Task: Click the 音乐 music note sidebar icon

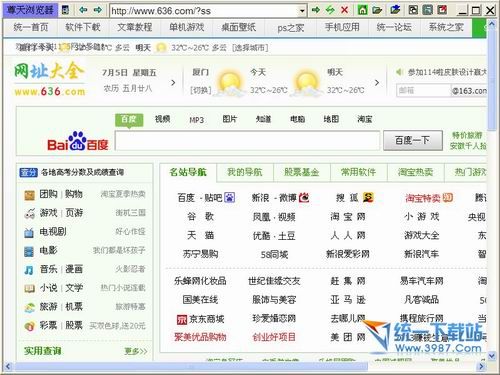Action: (29, 270)
